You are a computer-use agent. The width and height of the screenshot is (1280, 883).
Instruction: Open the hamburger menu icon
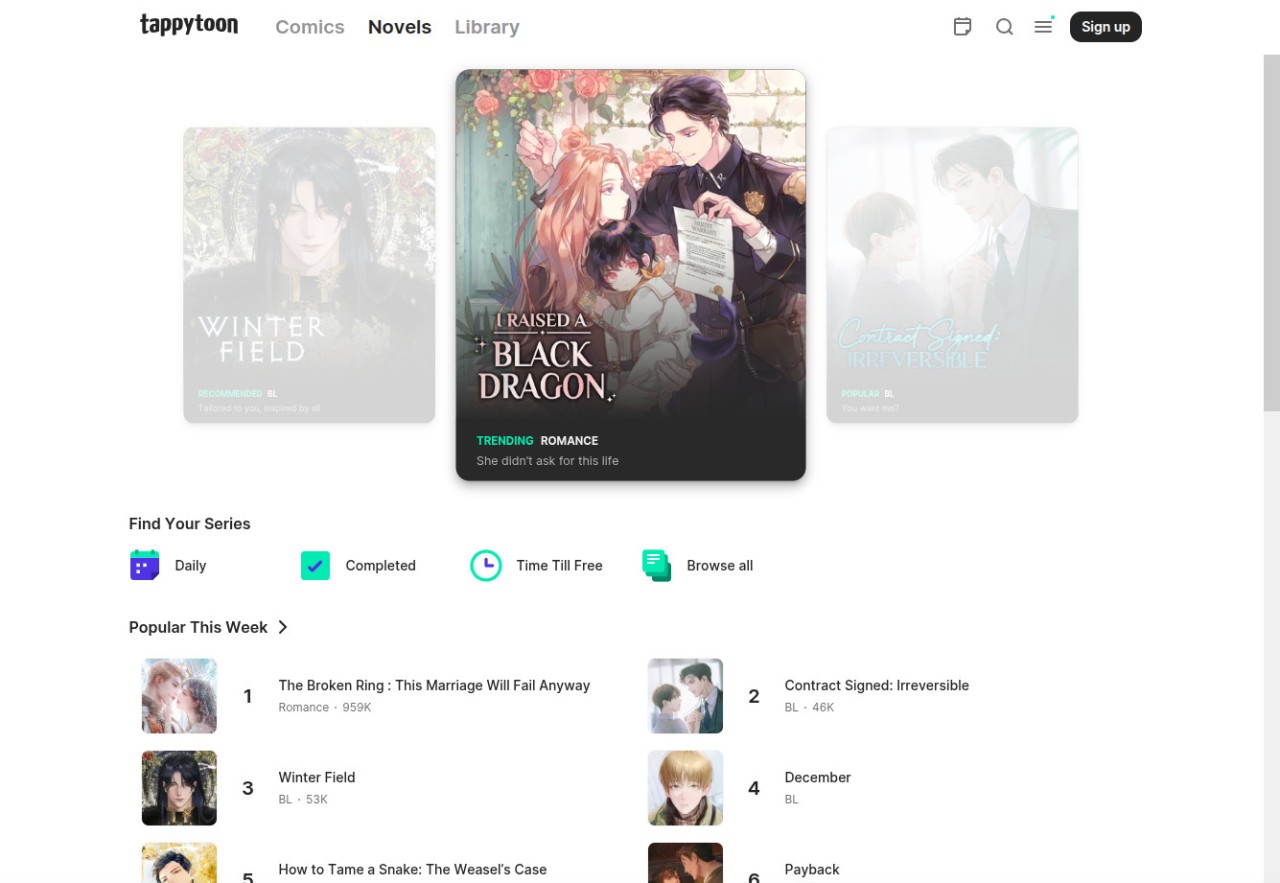point(1043,27)
